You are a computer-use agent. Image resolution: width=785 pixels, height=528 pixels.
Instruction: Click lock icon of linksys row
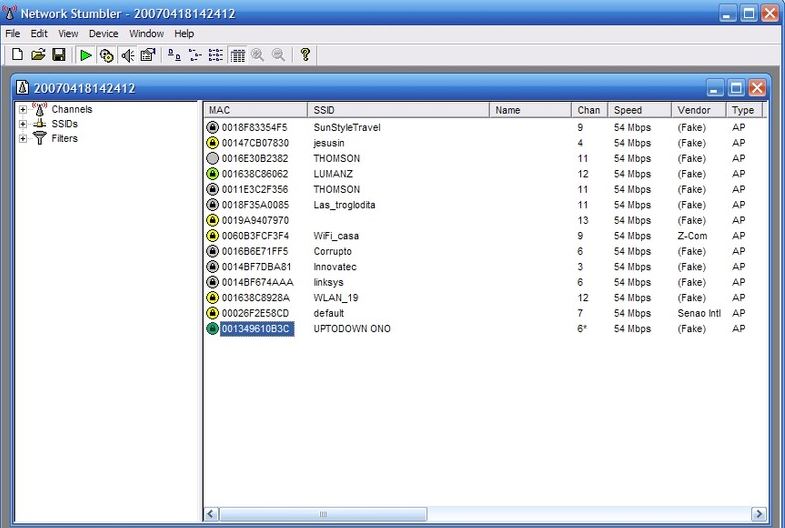tap(212, 282)
